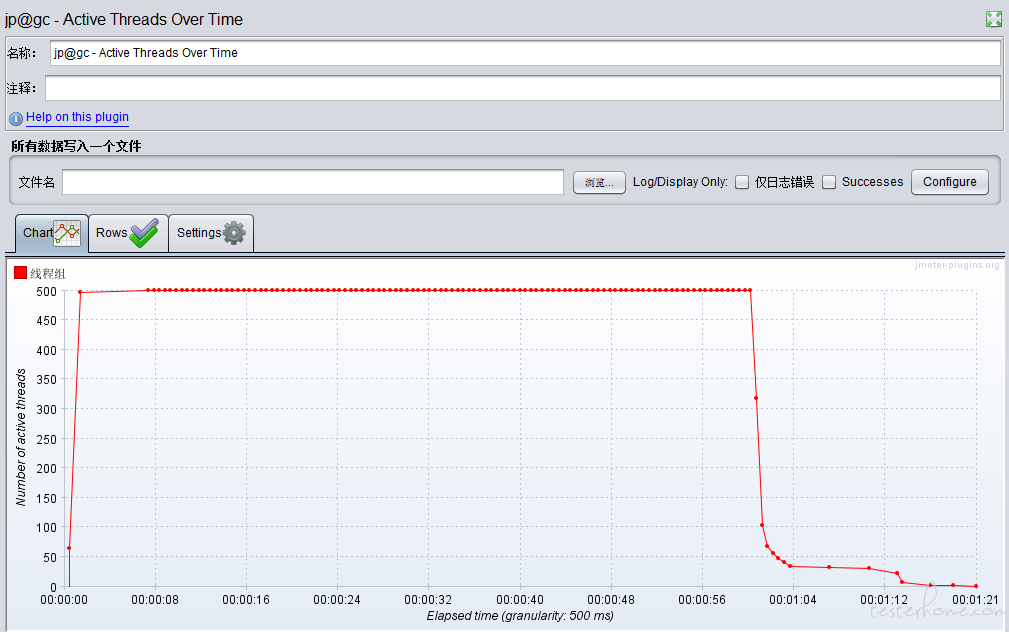The width and height of the screenshot is (1009, 632).
Task: Focus the 名称 name text field
Action: click(524, 53)
